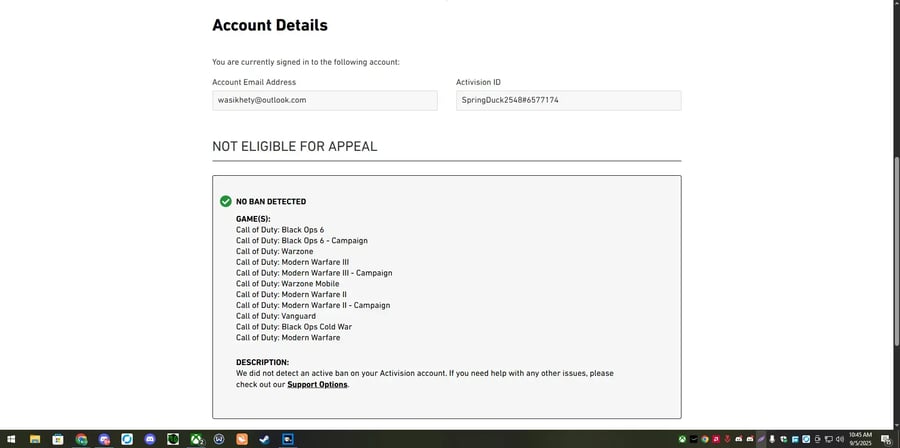Screen dimensions: 900x448
Task: Launch Microsoft Store from the taskbar
Action: pyautogui.click(x=58, y=439)
